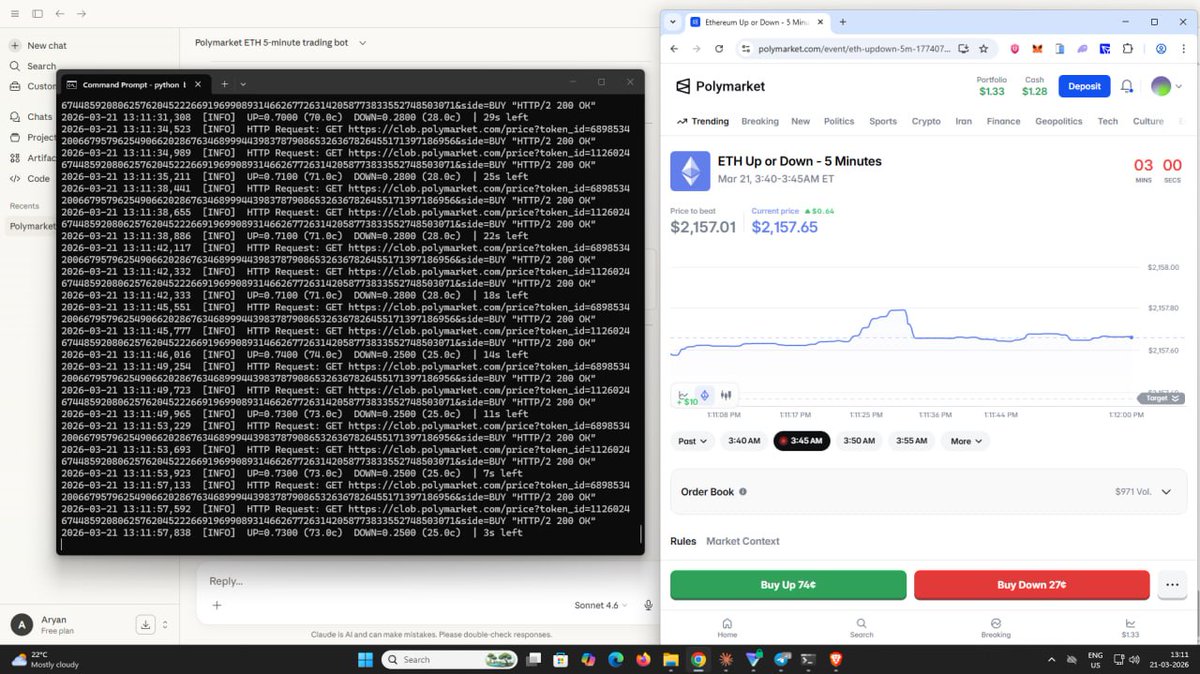
Task: Open three-dot more options beside Buy Down
Action: [x=1172, y=585]
